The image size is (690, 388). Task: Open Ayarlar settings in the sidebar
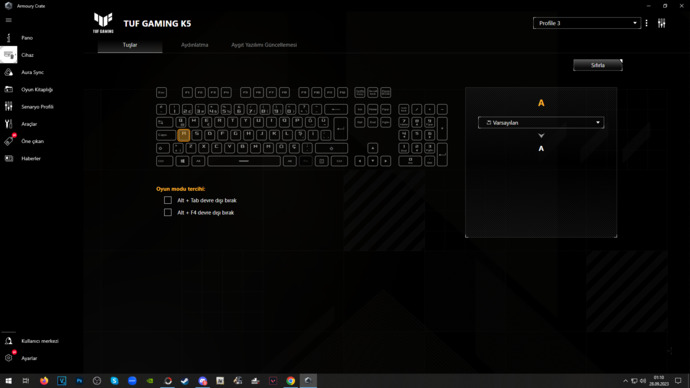(29, 358)
